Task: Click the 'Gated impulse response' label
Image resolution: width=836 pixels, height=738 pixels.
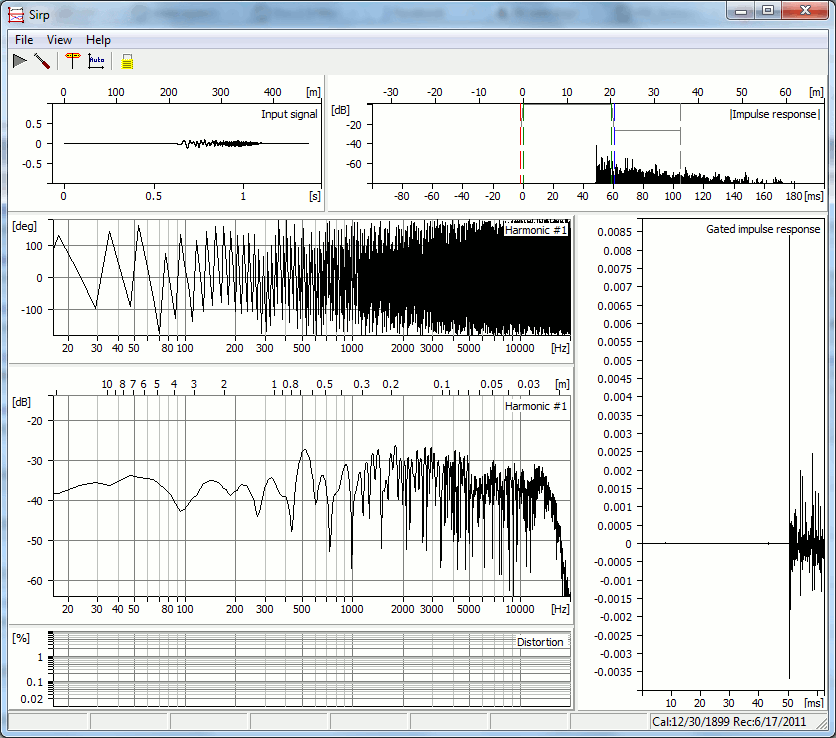Action: tap(763, 229)
